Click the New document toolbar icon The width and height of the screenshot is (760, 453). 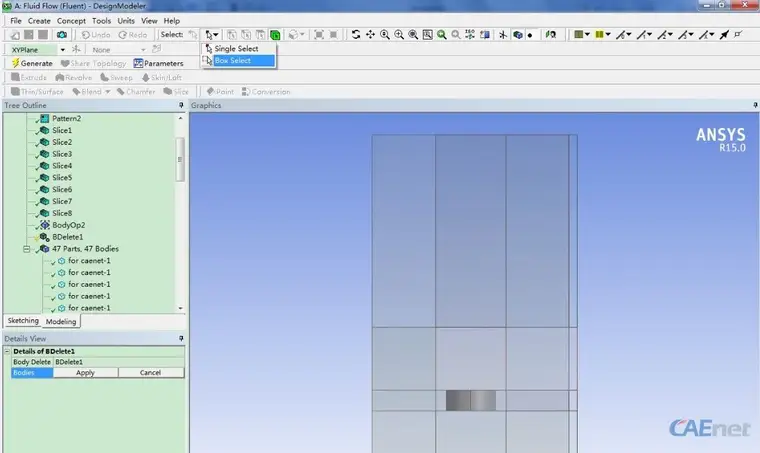15,34
